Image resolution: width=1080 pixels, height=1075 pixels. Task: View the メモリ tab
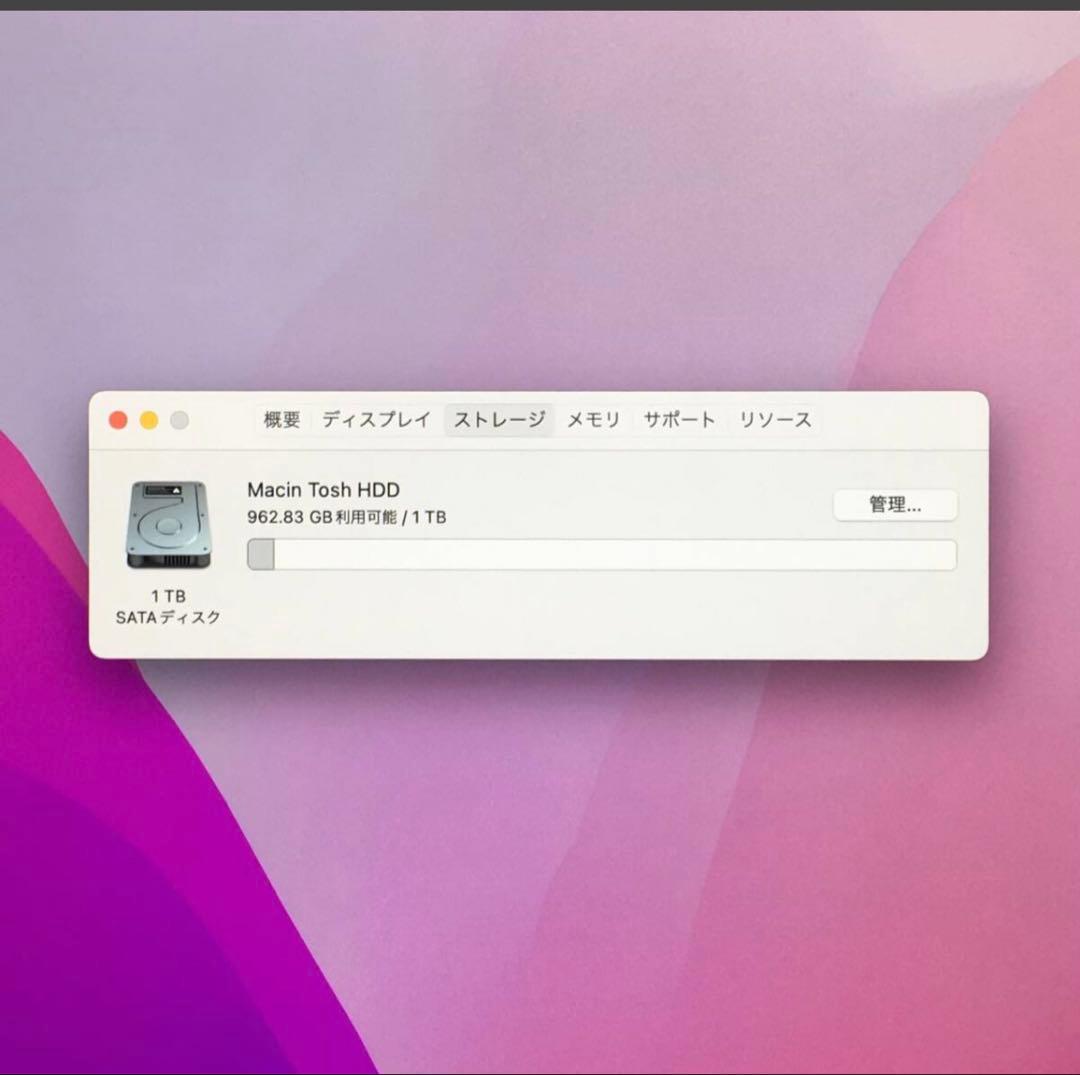(593, 420)
